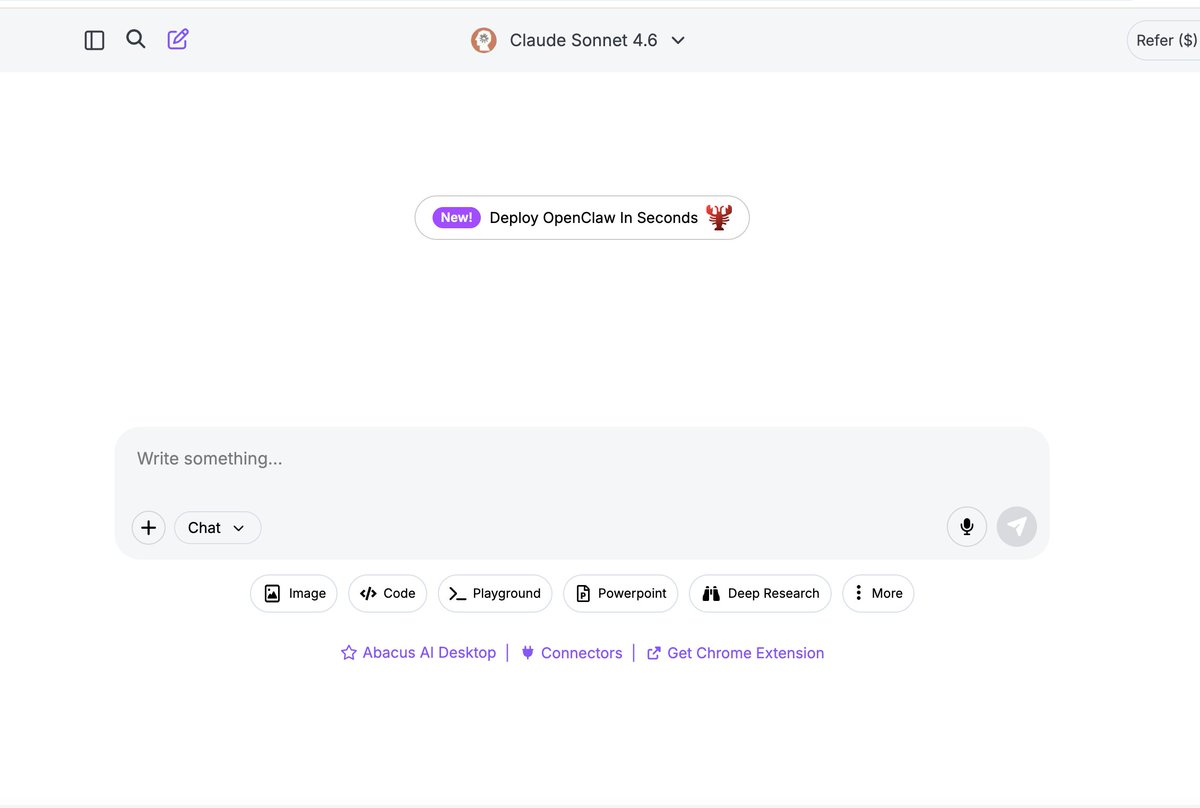Activate the microphone voice input

coord(967,526)
